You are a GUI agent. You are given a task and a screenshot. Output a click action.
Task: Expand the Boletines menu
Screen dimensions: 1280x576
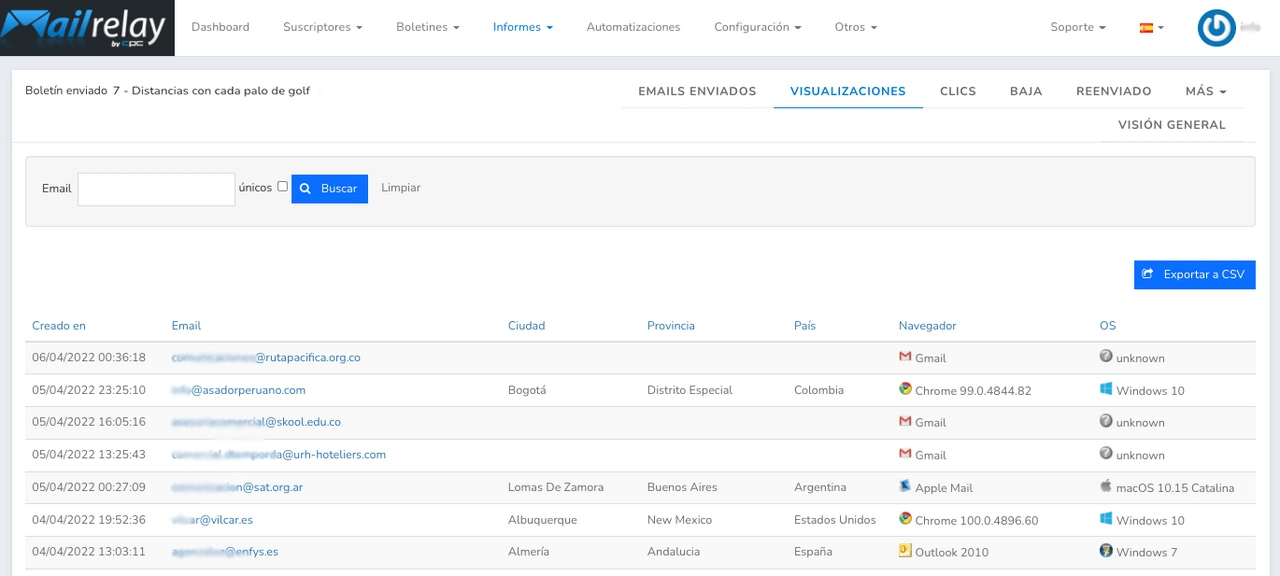[427, 27]
